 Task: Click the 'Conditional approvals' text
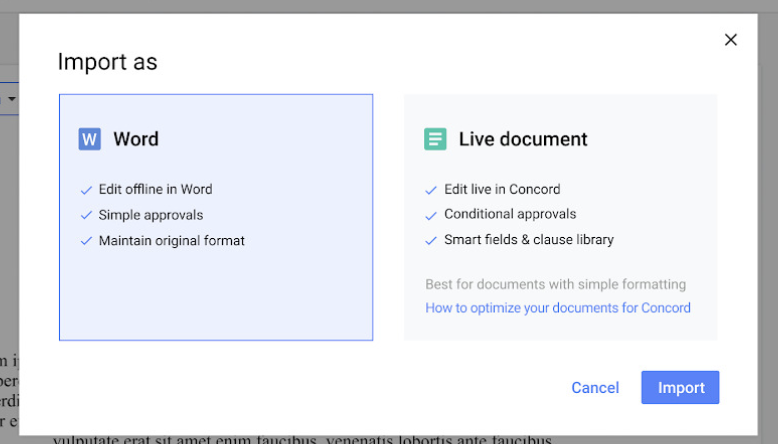click(510, 214)
